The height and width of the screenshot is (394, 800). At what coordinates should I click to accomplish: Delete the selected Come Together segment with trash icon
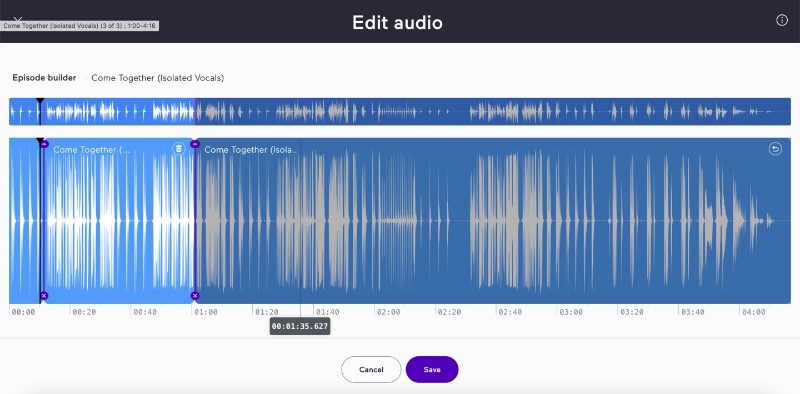point(179,149)
